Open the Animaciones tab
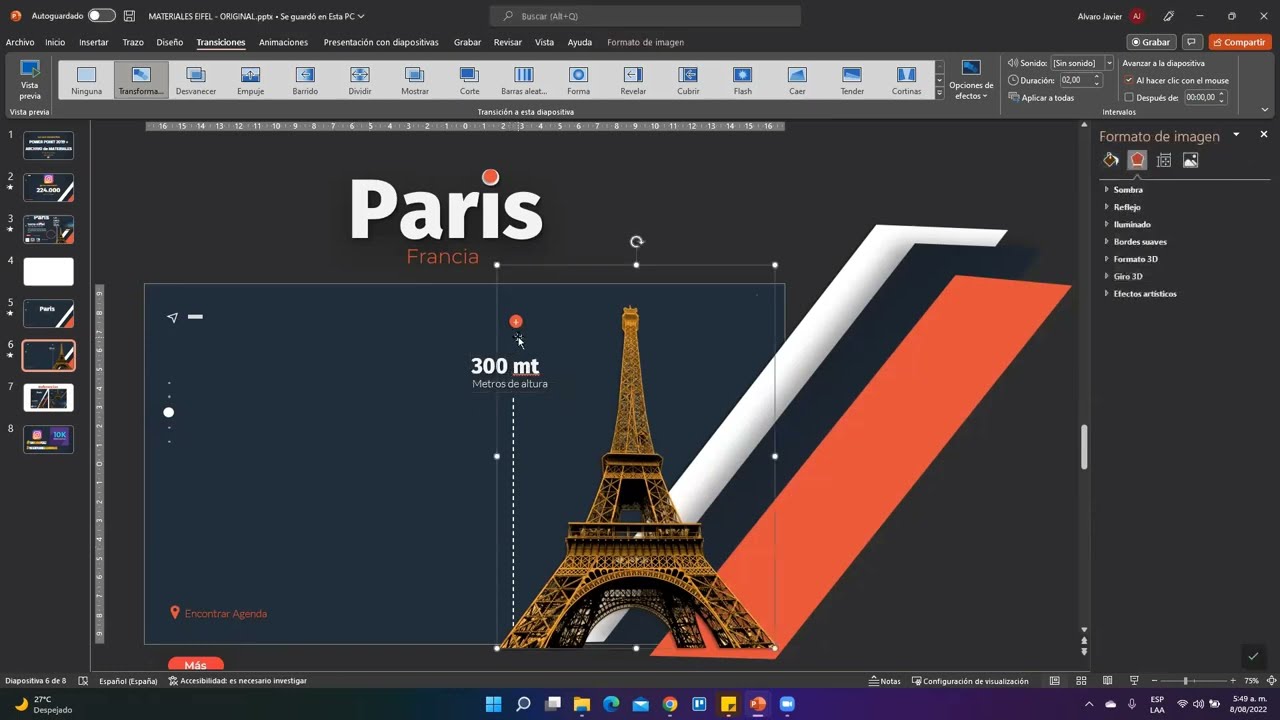The height and width of the screenshot is (720, 1280). pyautogui.click(x=283, y=42)
